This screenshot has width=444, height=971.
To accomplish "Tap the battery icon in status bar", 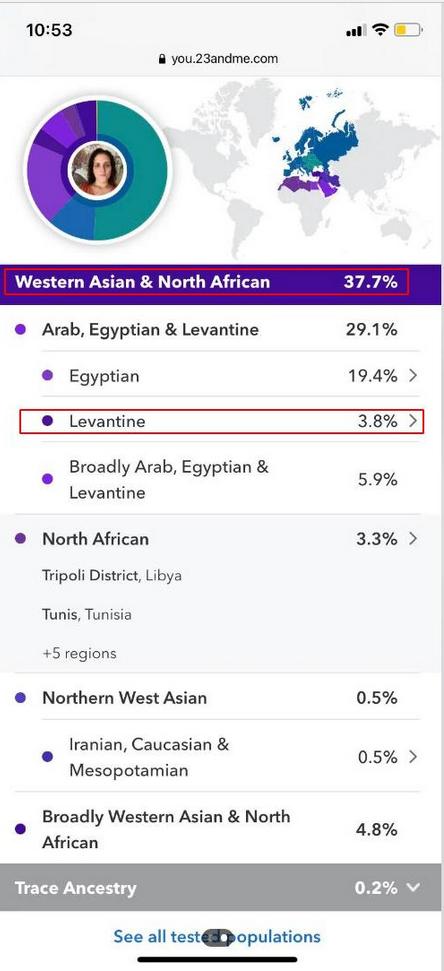I will click(408, 30).
